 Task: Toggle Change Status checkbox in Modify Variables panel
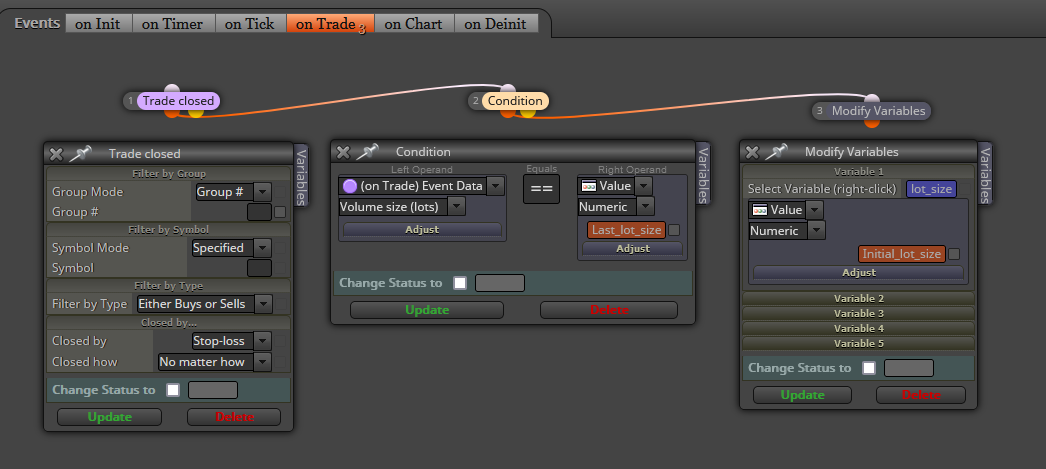(869, 368)
